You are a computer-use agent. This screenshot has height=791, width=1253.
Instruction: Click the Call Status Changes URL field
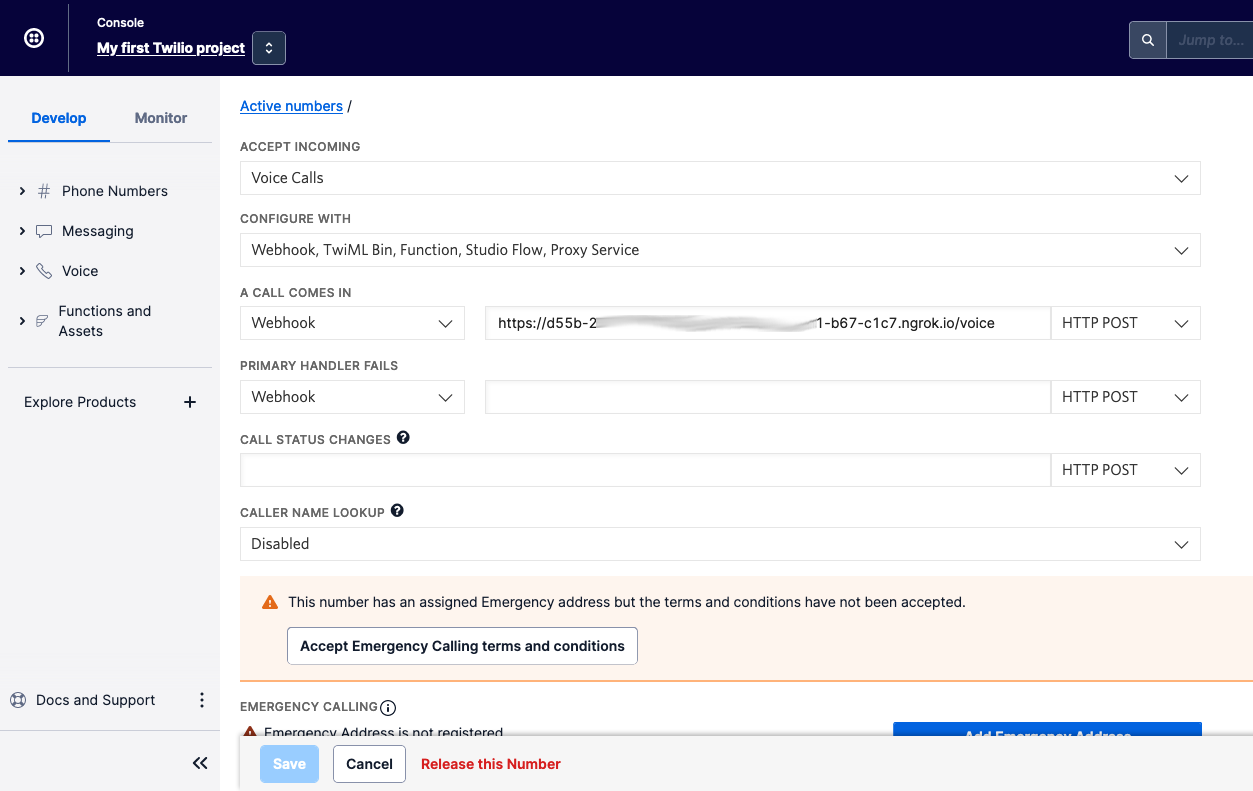pyautogui.click(x=645, y=470)
